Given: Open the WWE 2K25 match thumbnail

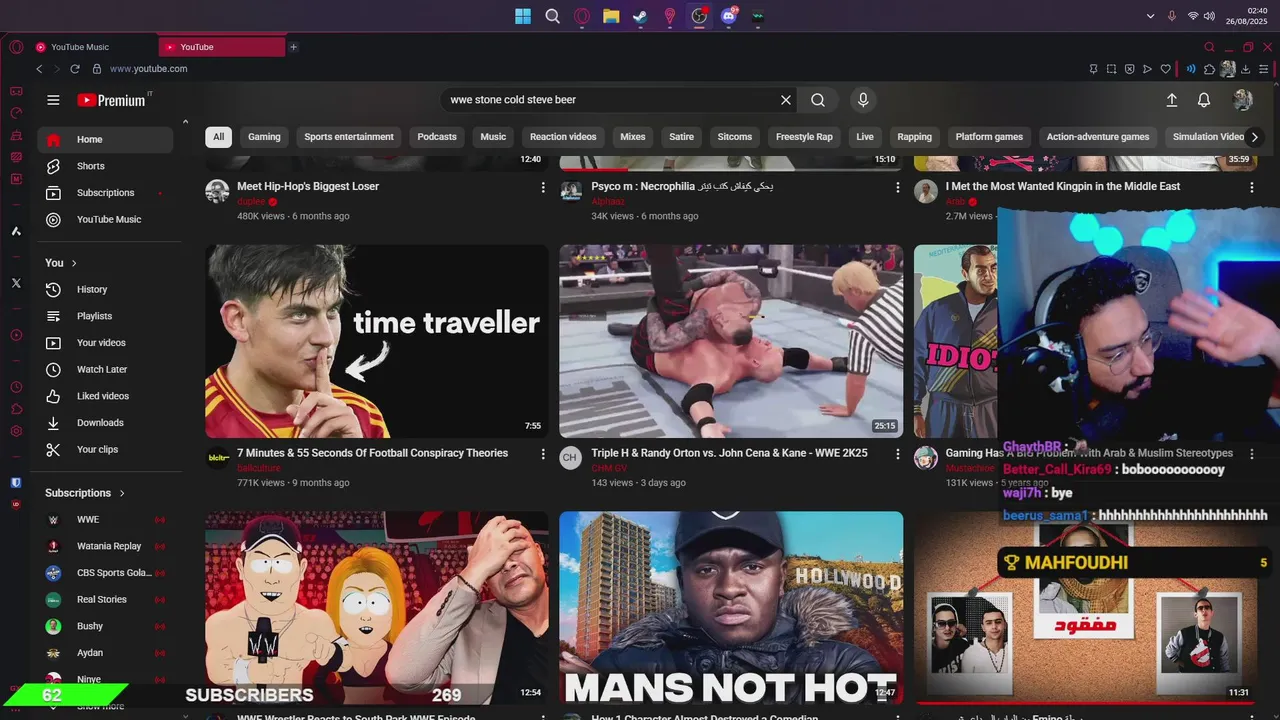Looking at the screenshot, I should click(731, 341).
